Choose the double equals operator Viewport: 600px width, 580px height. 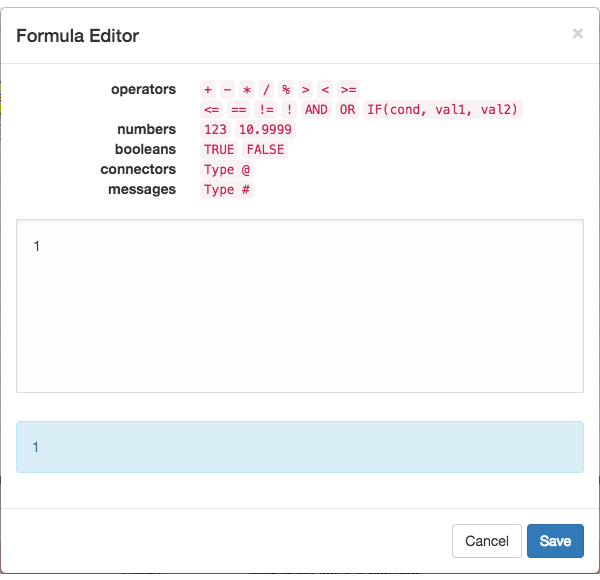[x=239, y=110]
